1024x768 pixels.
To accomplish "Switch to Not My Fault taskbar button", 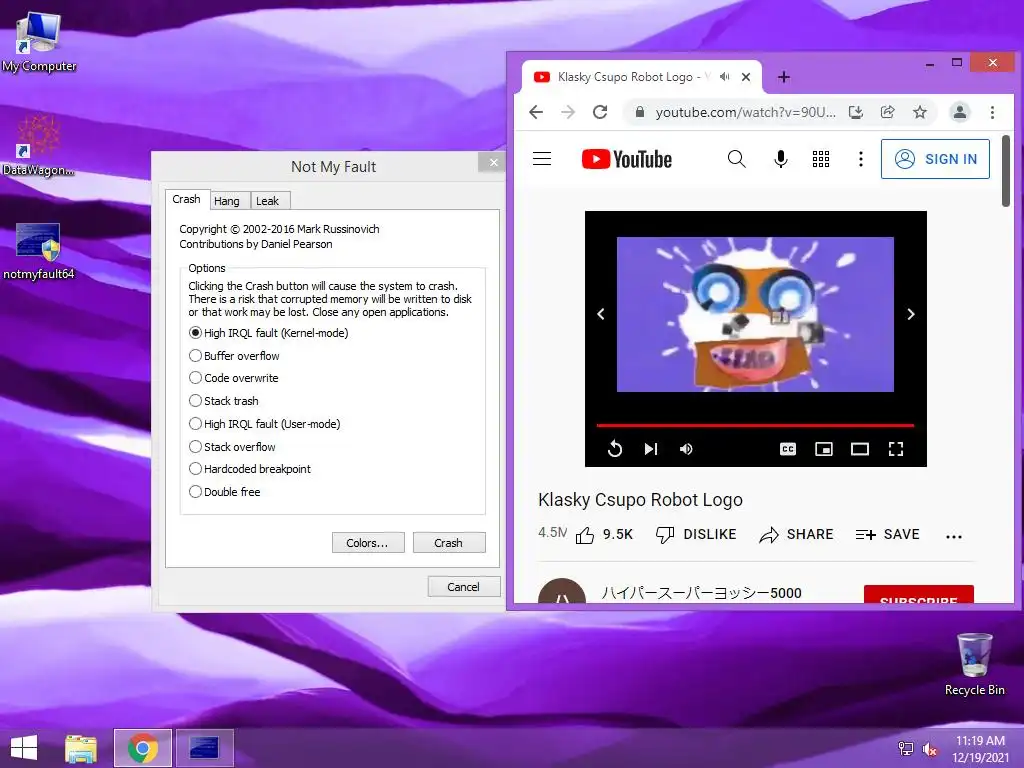I will click(x=204, y=748).
